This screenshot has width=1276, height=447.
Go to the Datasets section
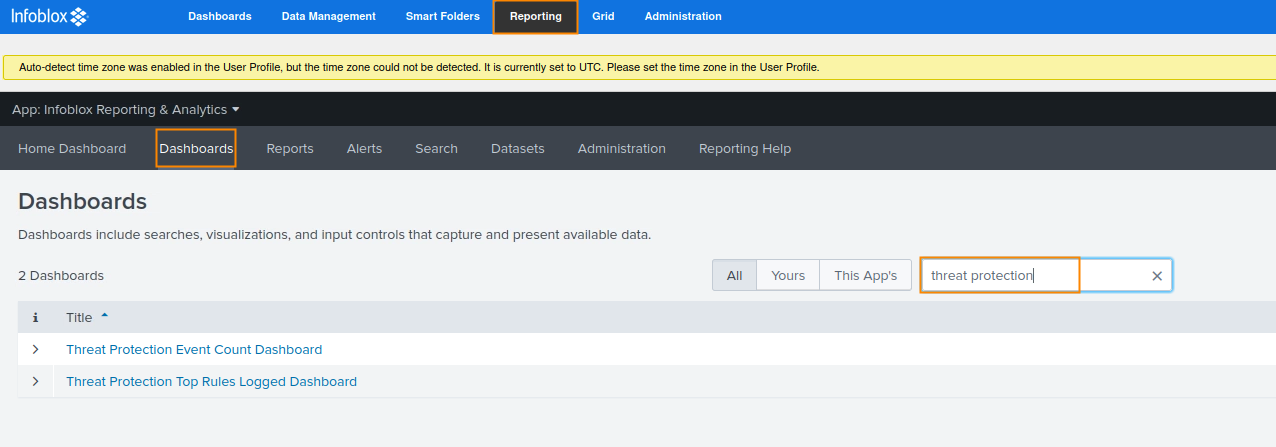point(518,148)
